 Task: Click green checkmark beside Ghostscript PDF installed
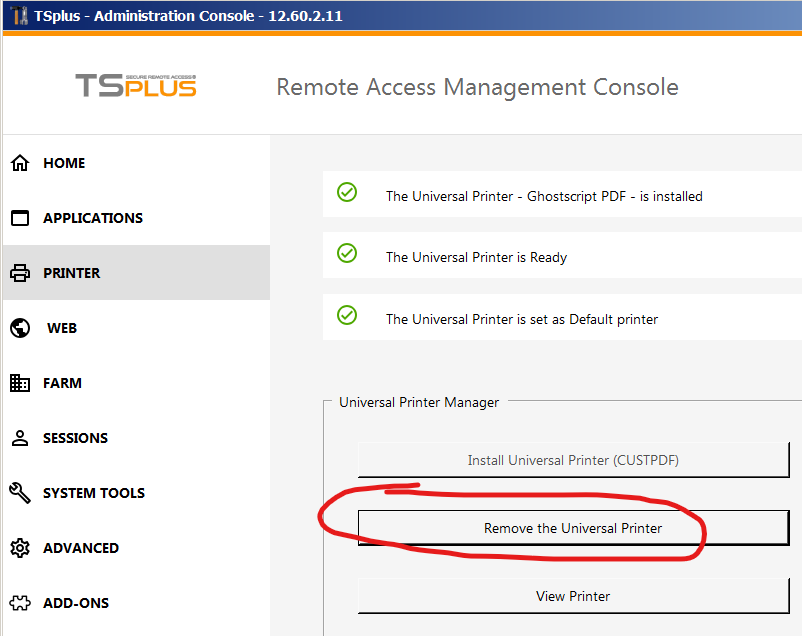(x=347, y=192)
